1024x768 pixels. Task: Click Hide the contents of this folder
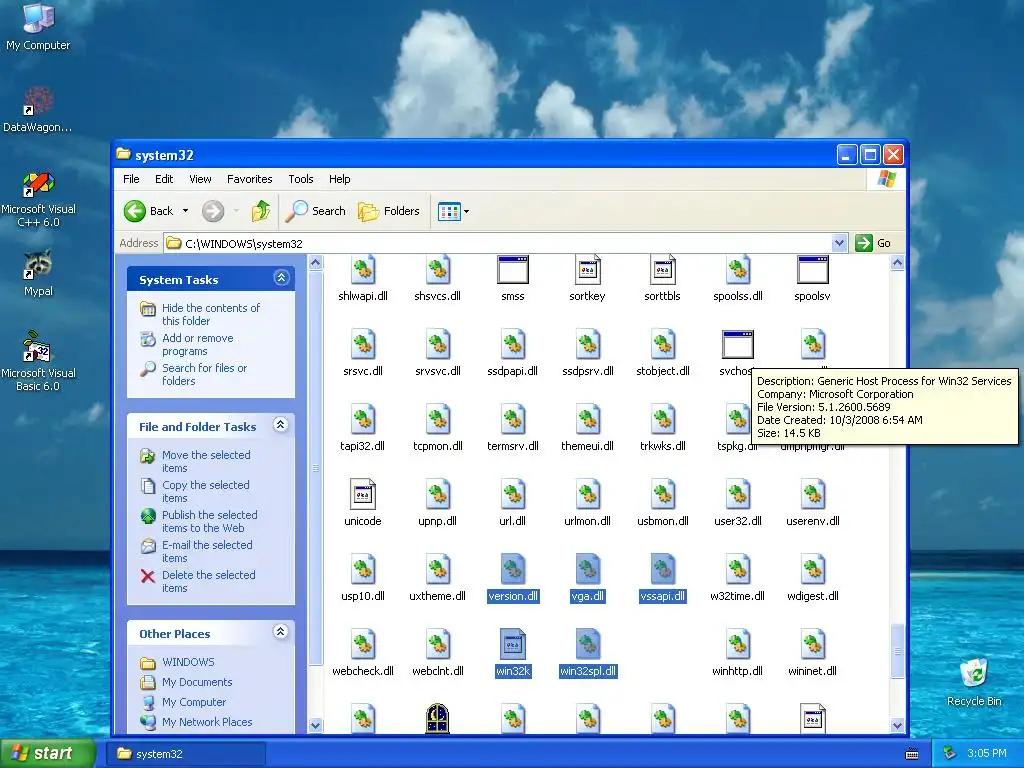click(x=211, y=314)
